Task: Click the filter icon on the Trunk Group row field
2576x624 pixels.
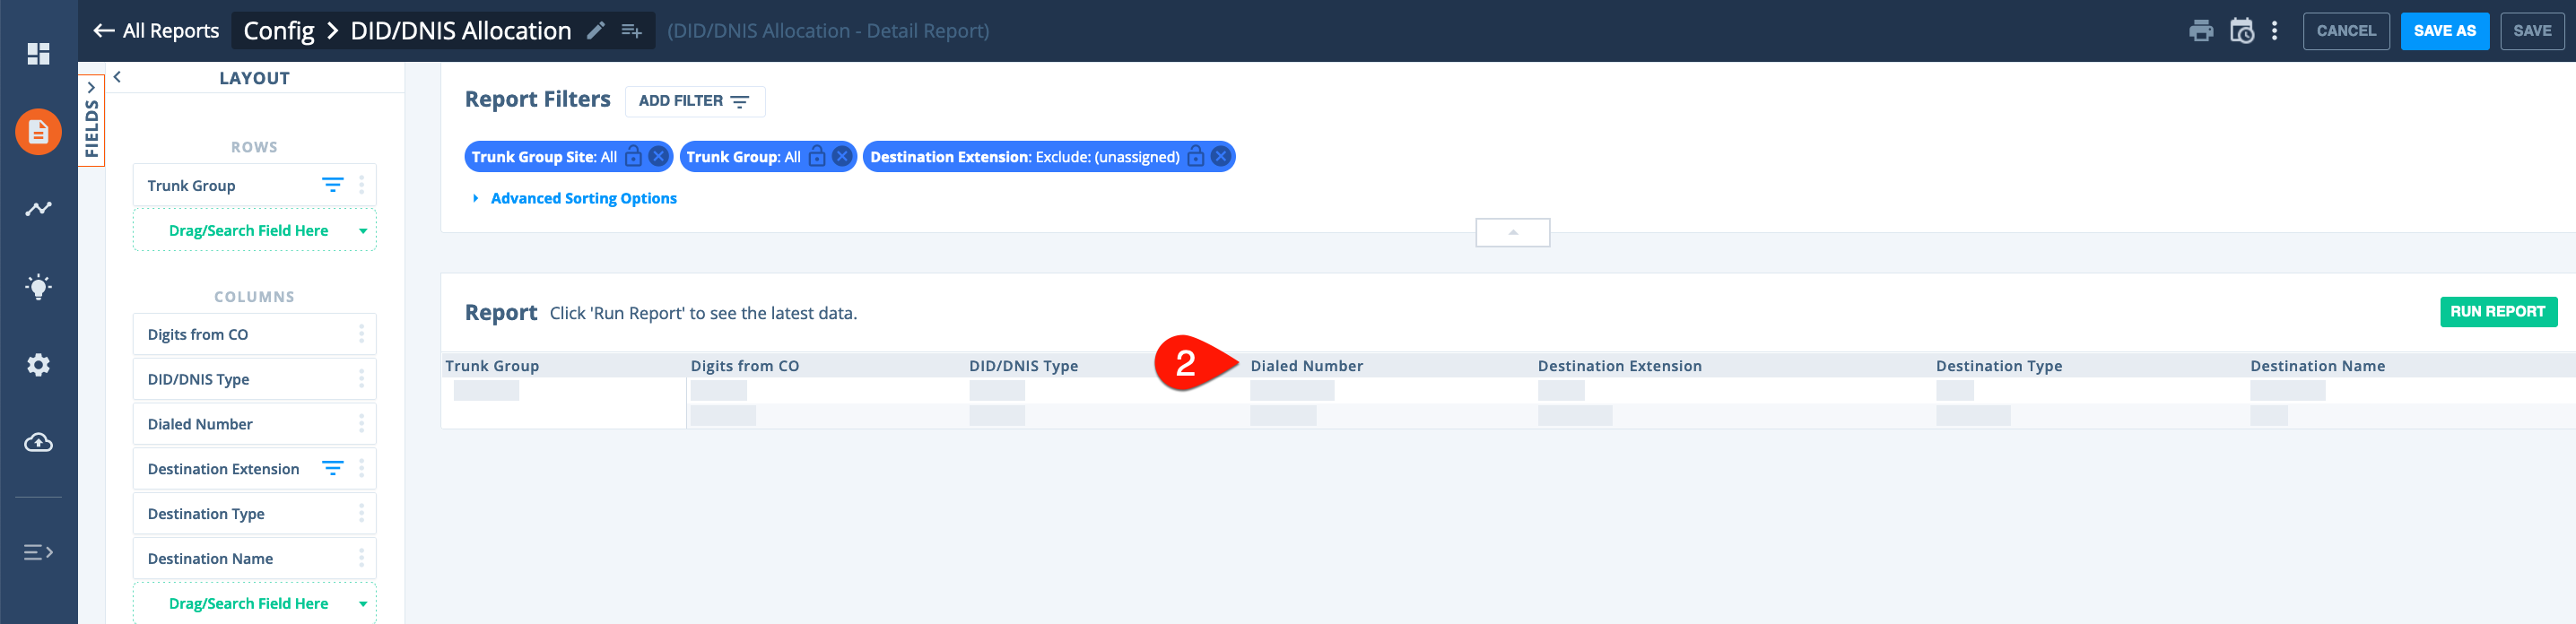Action: [x=333, y=185]
